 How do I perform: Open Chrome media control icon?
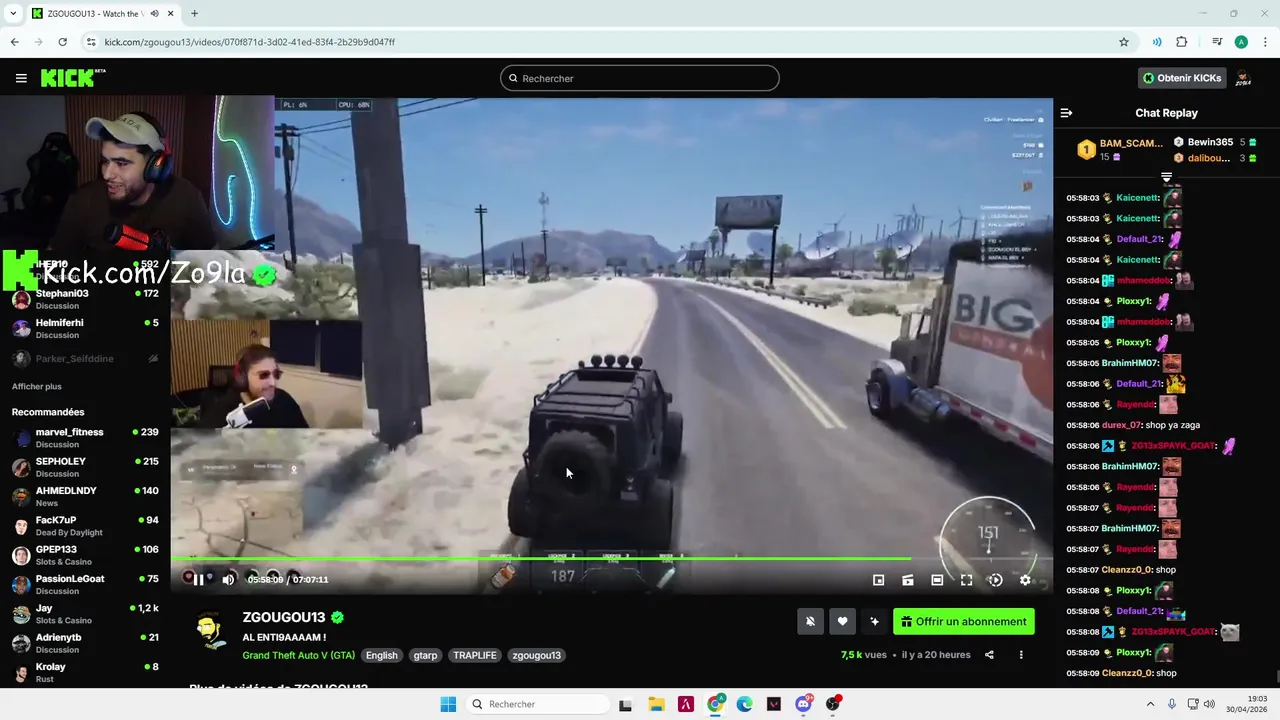click(1217, 42)
